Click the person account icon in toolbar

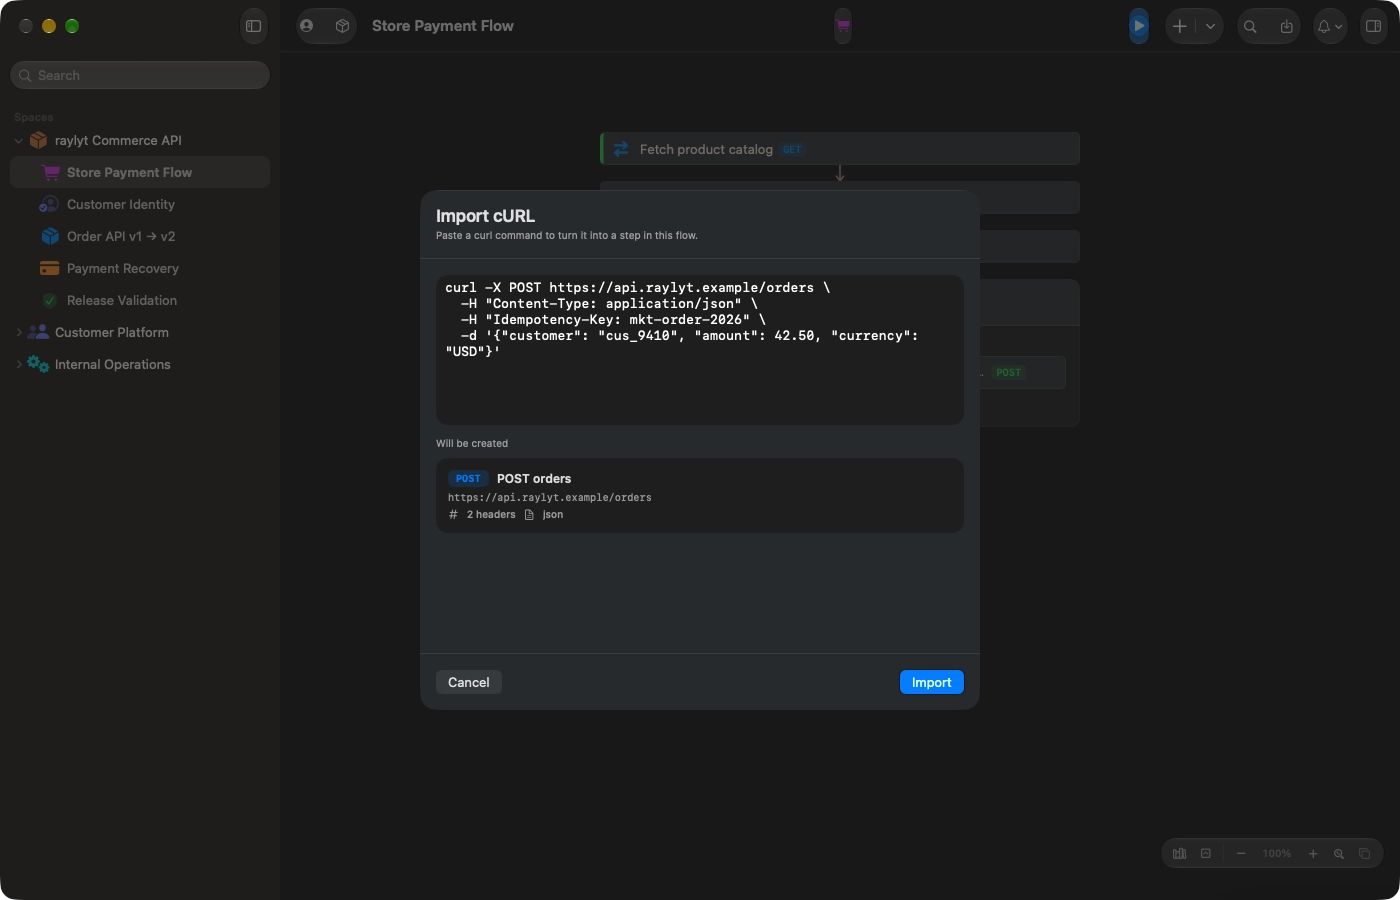[307, 26]
